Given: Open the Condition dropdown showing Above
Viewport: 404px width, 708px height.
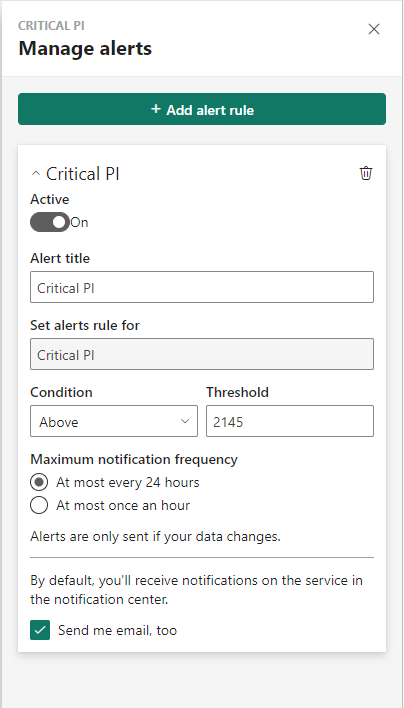Looking at the screenshot, I should [114, 421].
